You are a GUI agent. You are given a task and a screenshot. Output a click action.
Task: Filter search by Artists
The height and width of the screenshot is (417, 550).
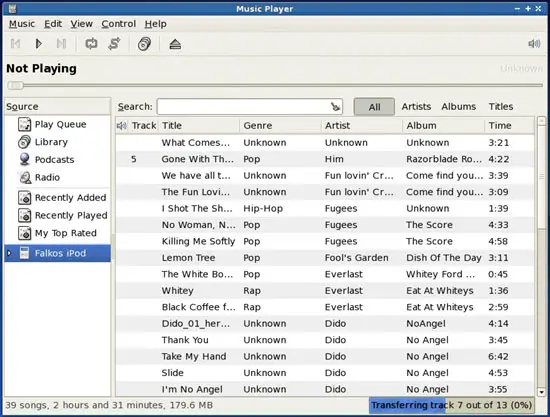(x=416, y=107)
